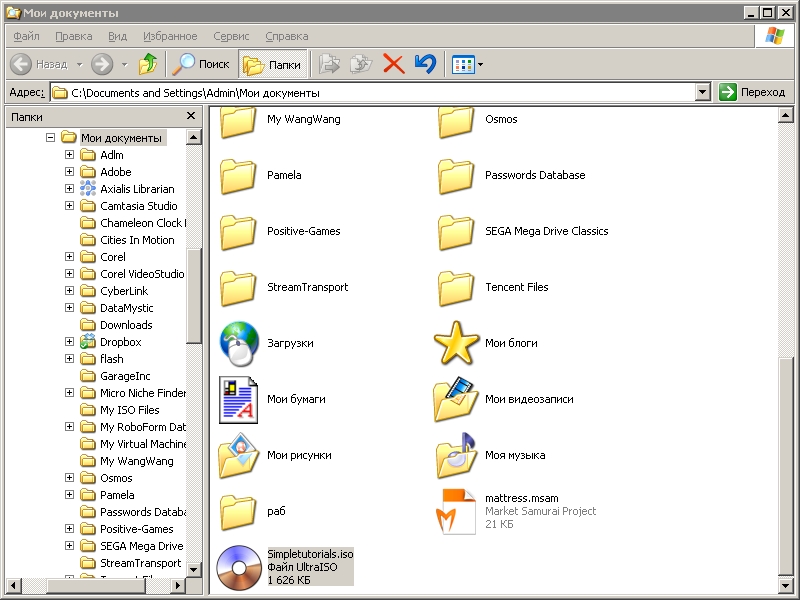Select the Passwords Database folder icon
The height and width of the screenshot is (600, 800).
coord(456,176)
